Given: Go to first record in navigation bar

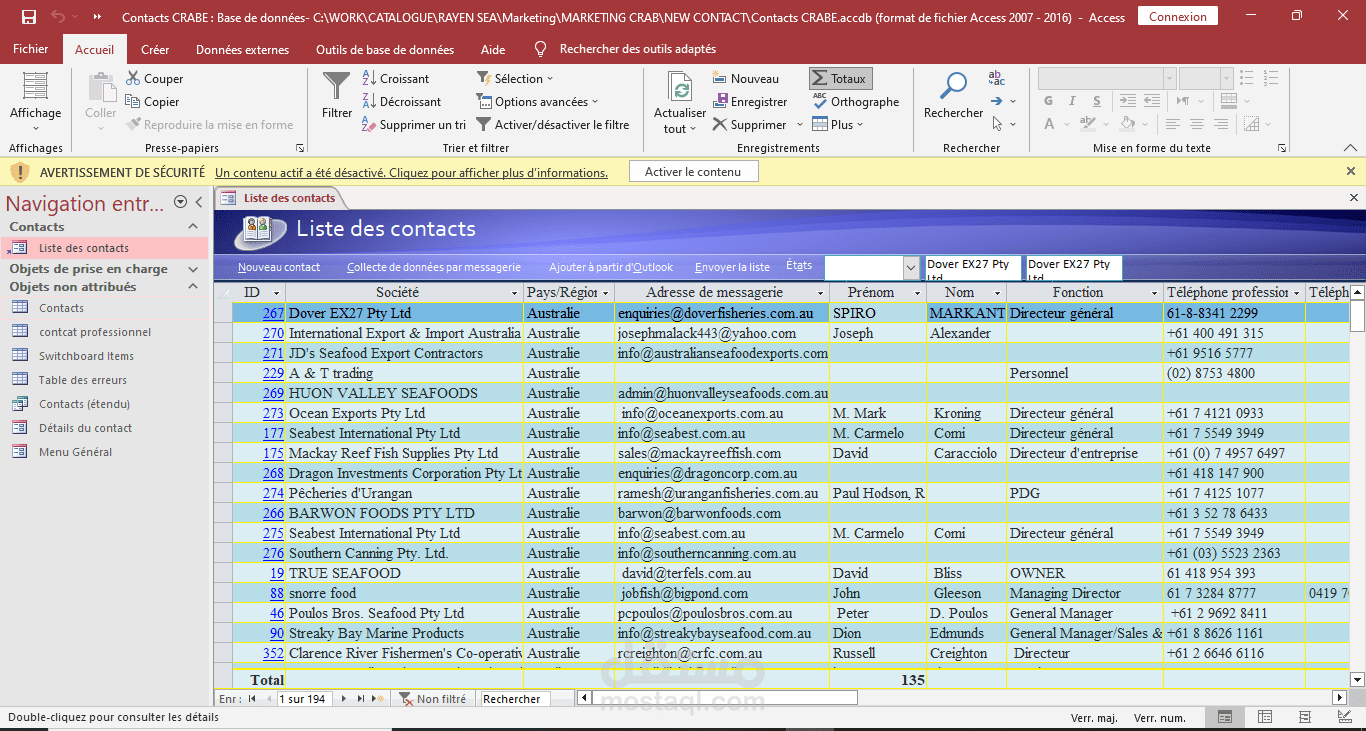Looking at the screenshot, I should [252, 699].
